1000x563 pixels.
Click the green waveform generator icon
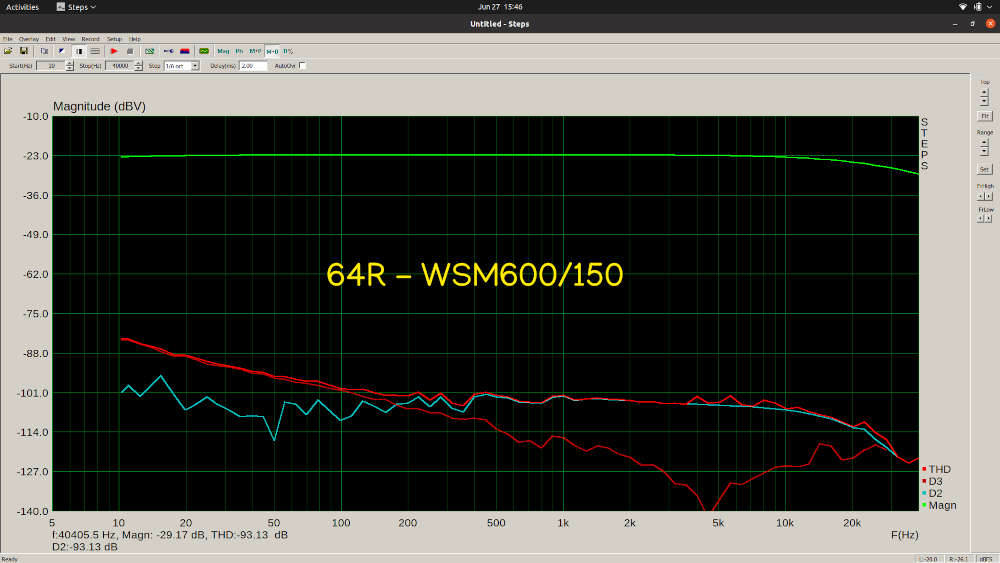204,51
